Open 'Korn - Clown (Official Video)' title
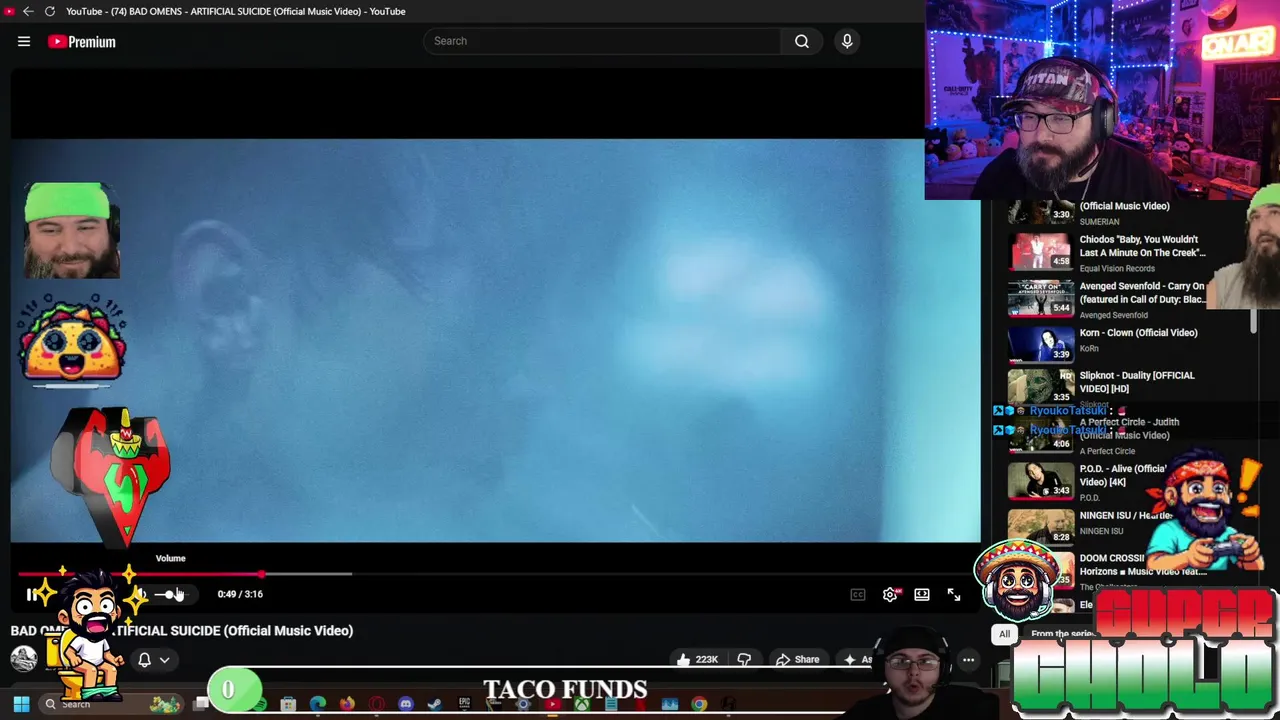The image size is (1280, 720). 1138,333
